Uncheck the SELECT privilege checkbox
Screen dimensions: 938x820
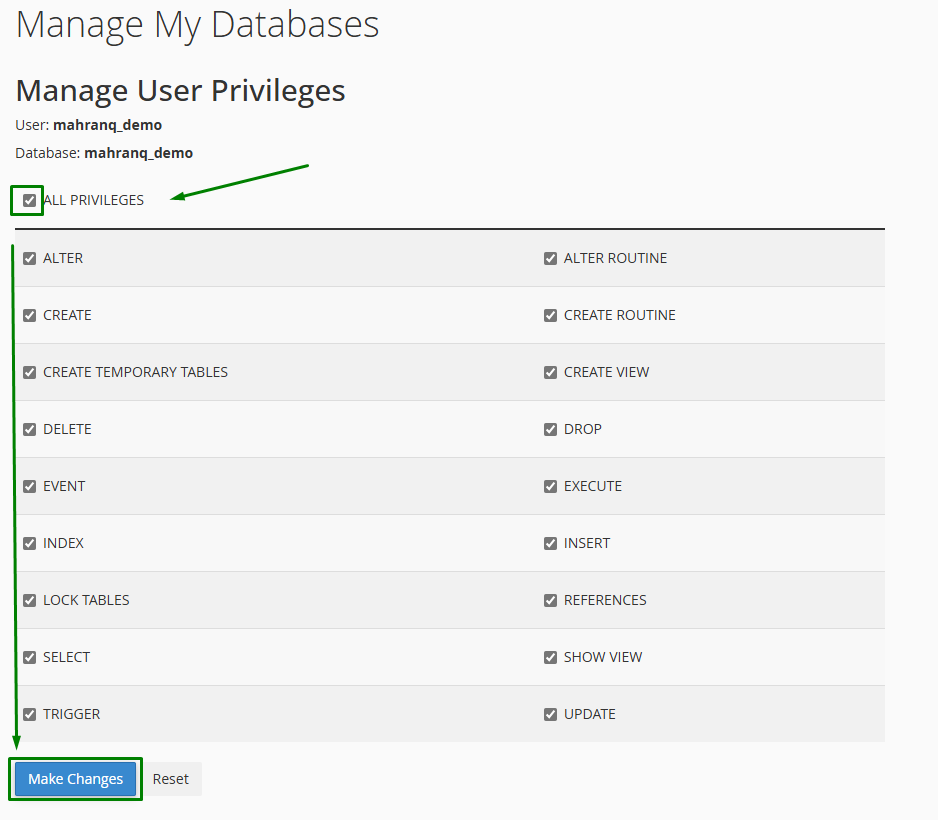[x=30, y=657]
